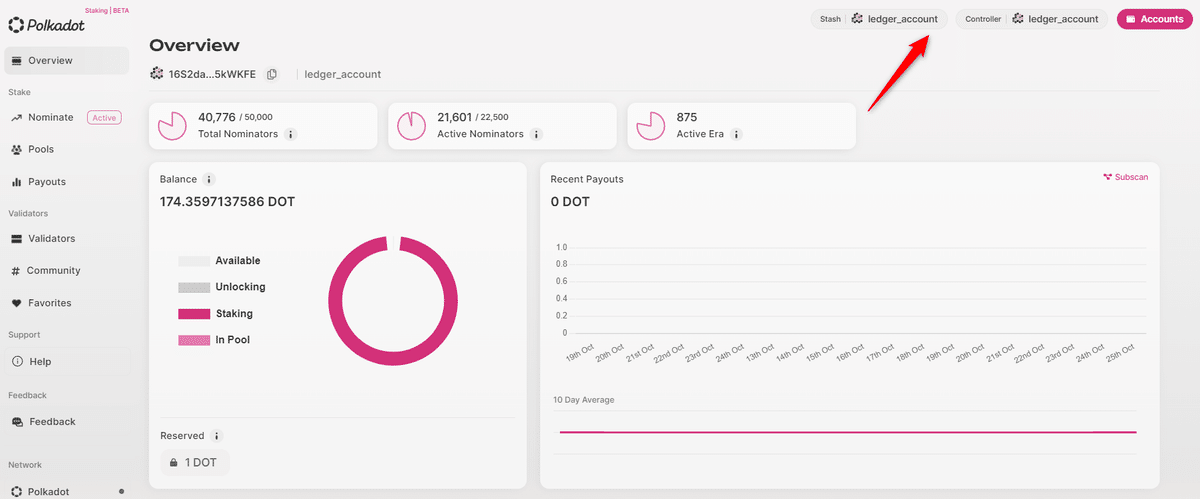Click the Payouts bar-chart icon
This screenshot has height=499, width=1200.
click(17, 182)
